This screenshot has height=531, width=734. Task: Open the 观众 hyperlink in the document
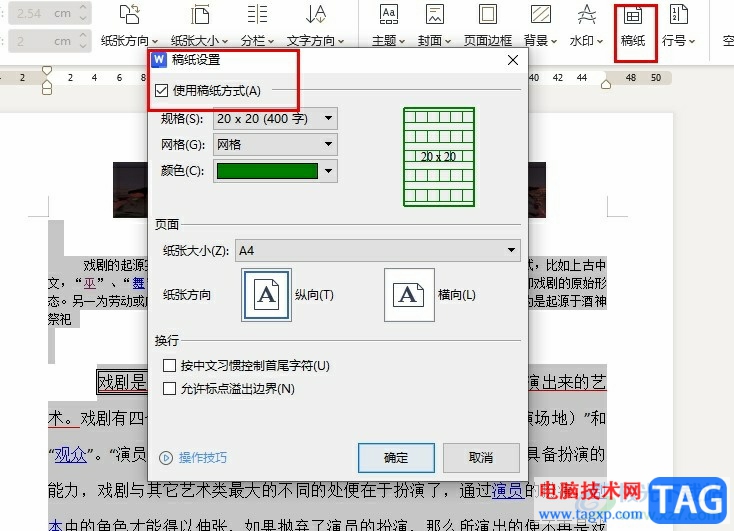71,455
